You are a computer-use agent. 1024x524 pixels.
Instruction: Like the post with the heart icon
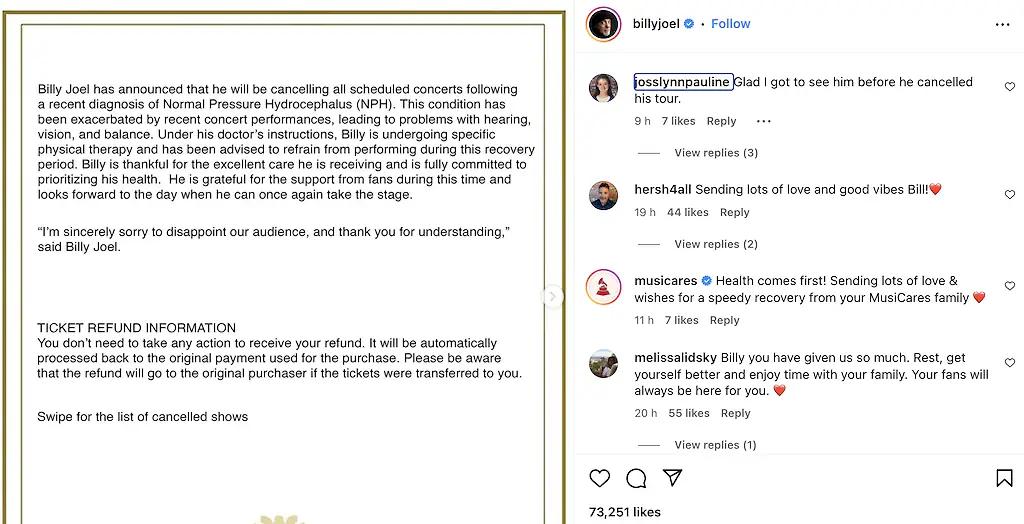point(600,478)
